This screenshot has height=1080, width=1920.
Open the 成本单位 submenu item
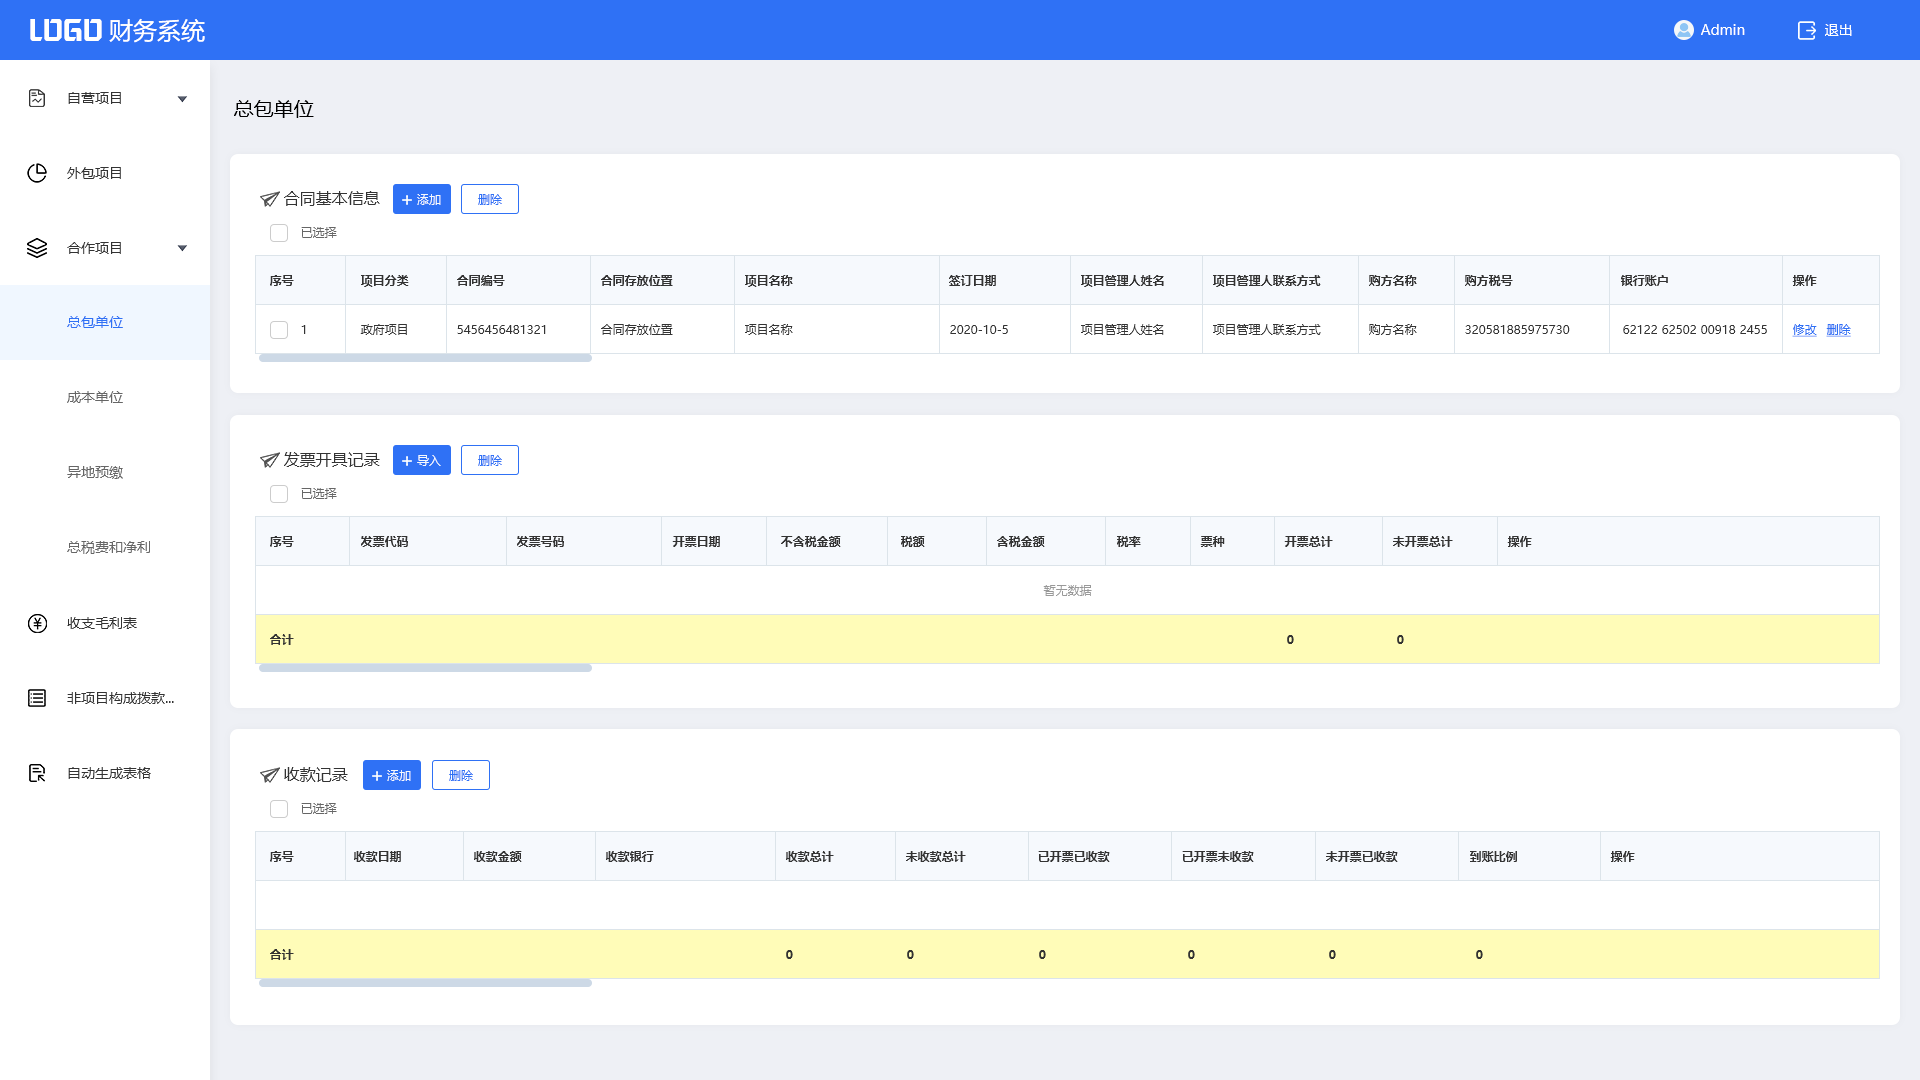[x=95, y=398]
